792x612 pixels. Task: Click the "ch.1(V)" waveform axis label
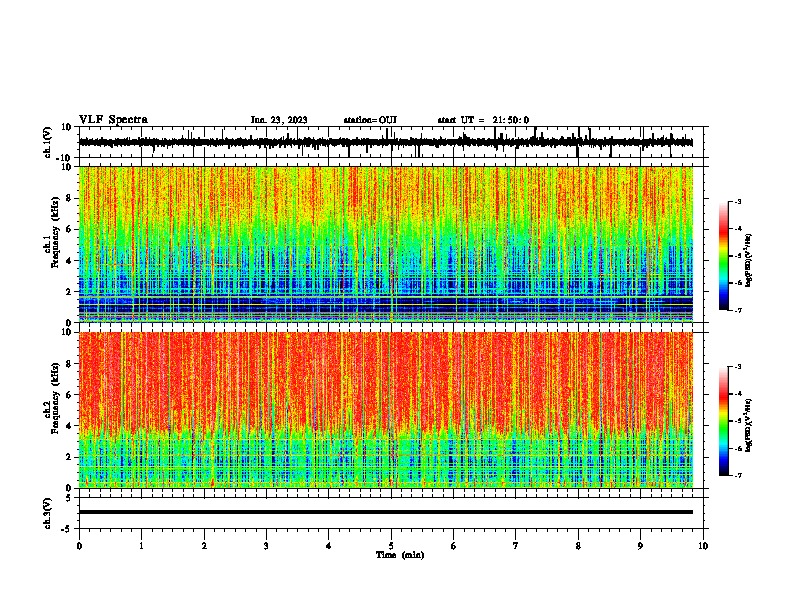tap(48, 142)
